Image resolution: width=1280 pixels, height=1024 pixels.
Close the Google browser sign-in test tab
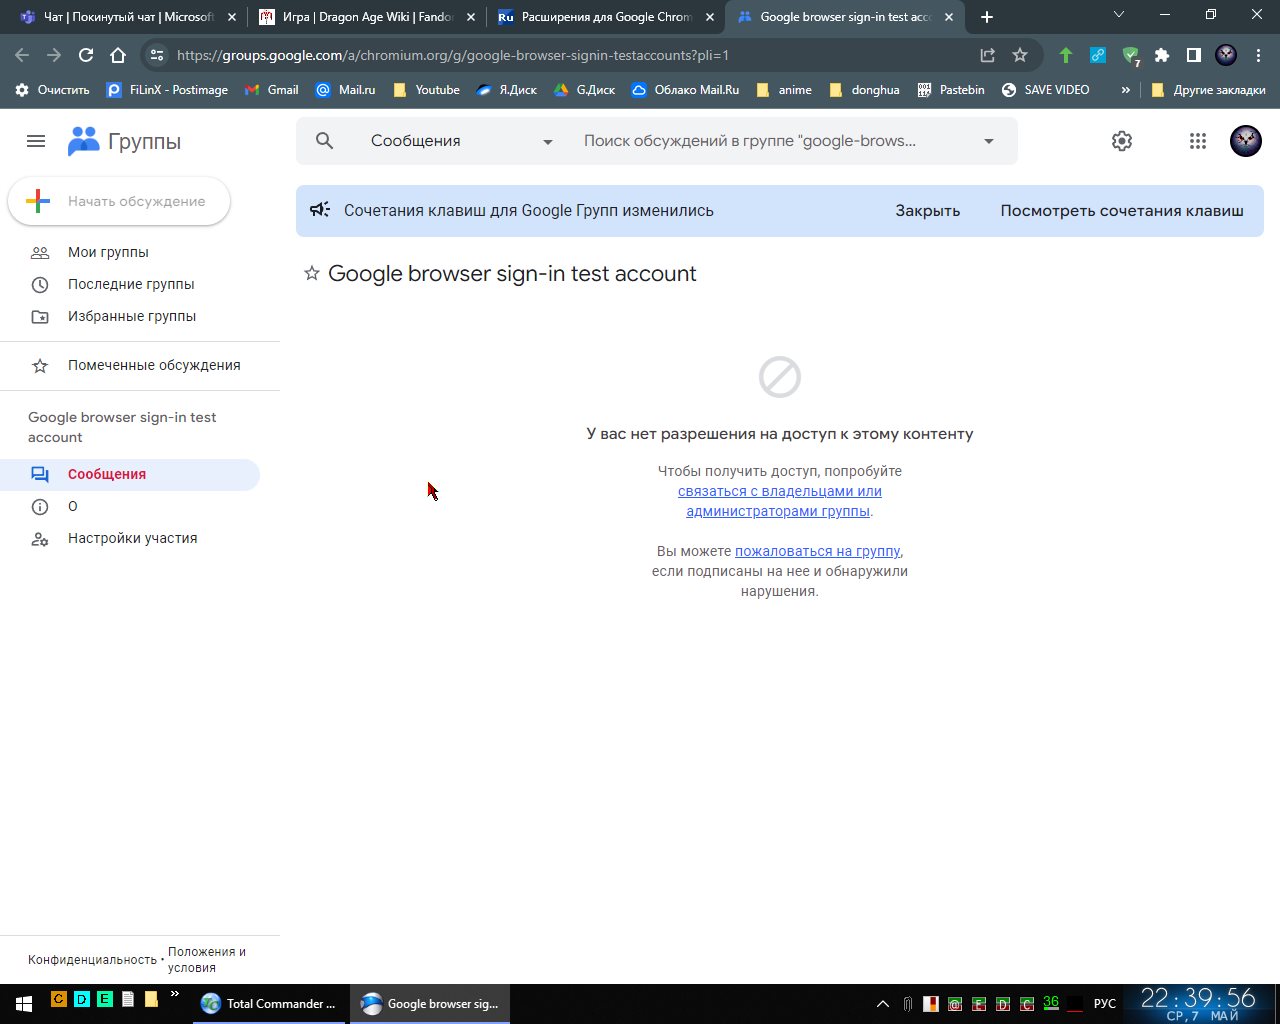[949, 17]
